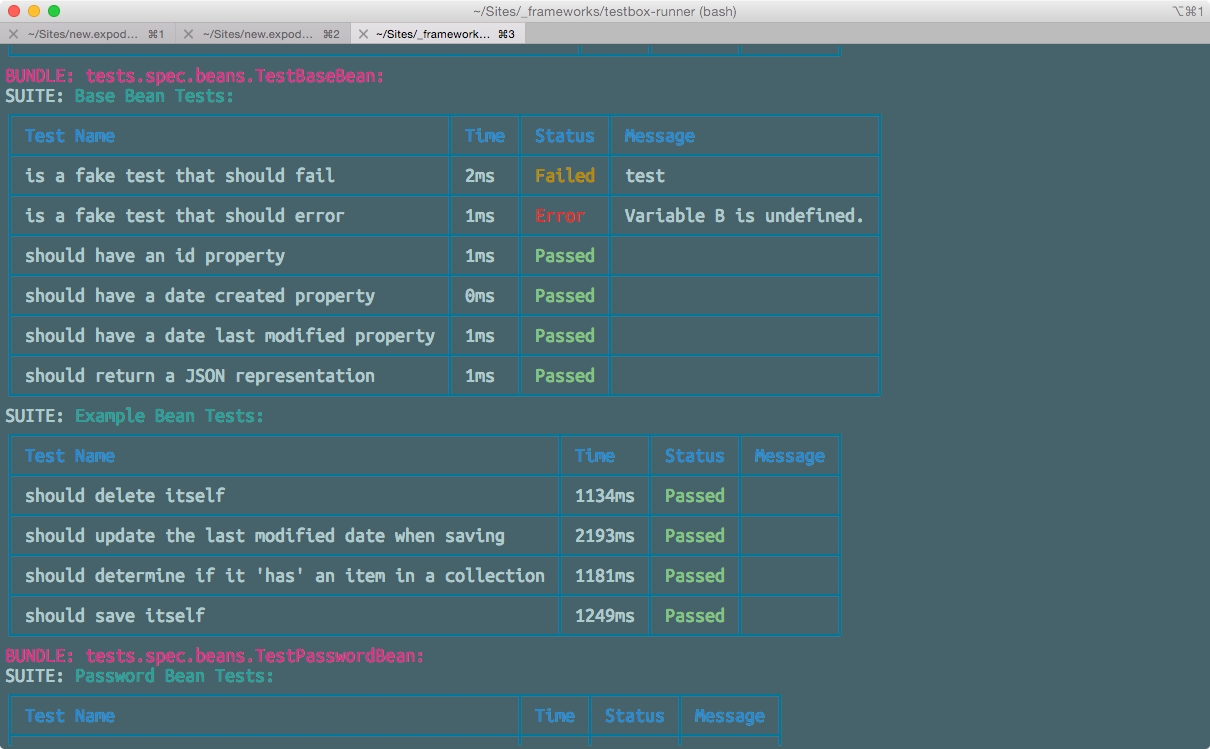Switch to the ⌘2 terminal tab
The height and width of the screenshot is (749, 1210).
265,34
